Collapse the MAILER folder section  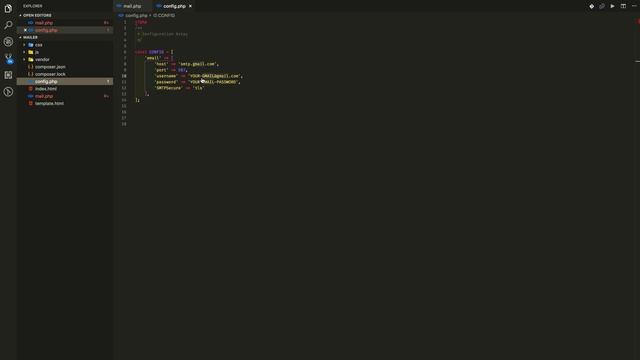[x=30, y=38]
